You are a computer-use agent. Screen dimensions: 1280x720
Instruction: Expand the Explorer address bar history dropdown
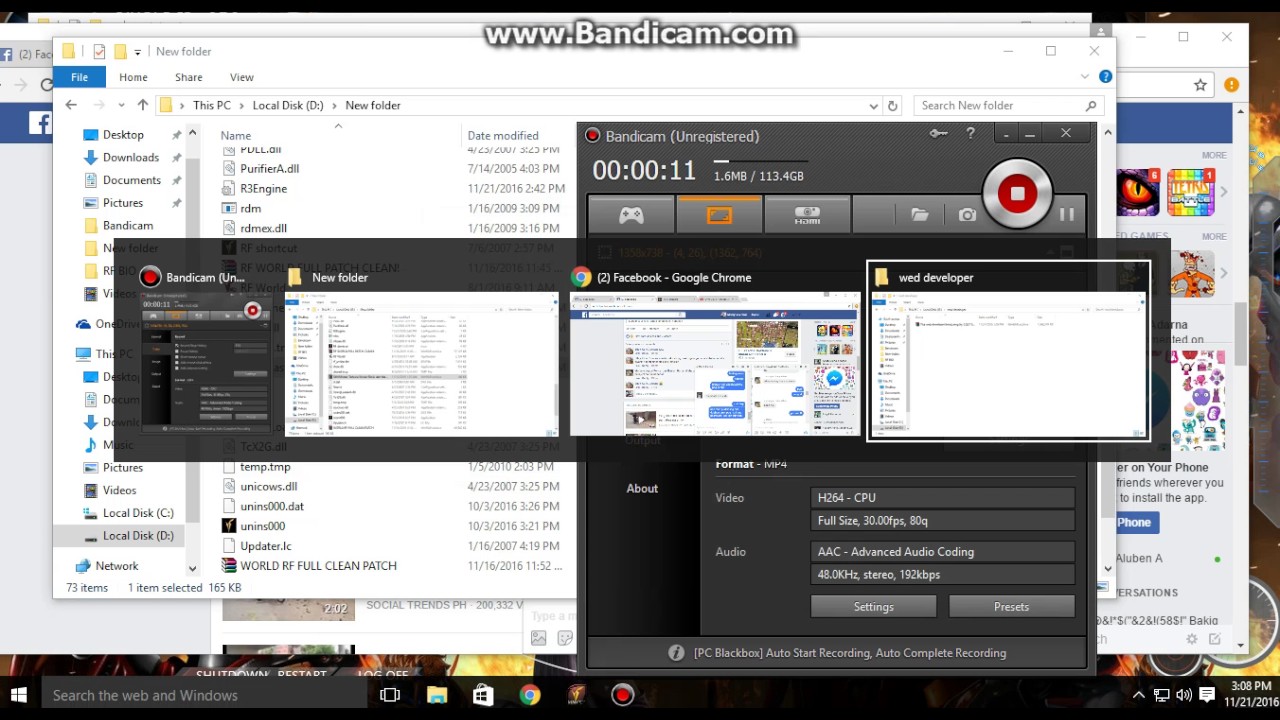click(x=873, y=105)
